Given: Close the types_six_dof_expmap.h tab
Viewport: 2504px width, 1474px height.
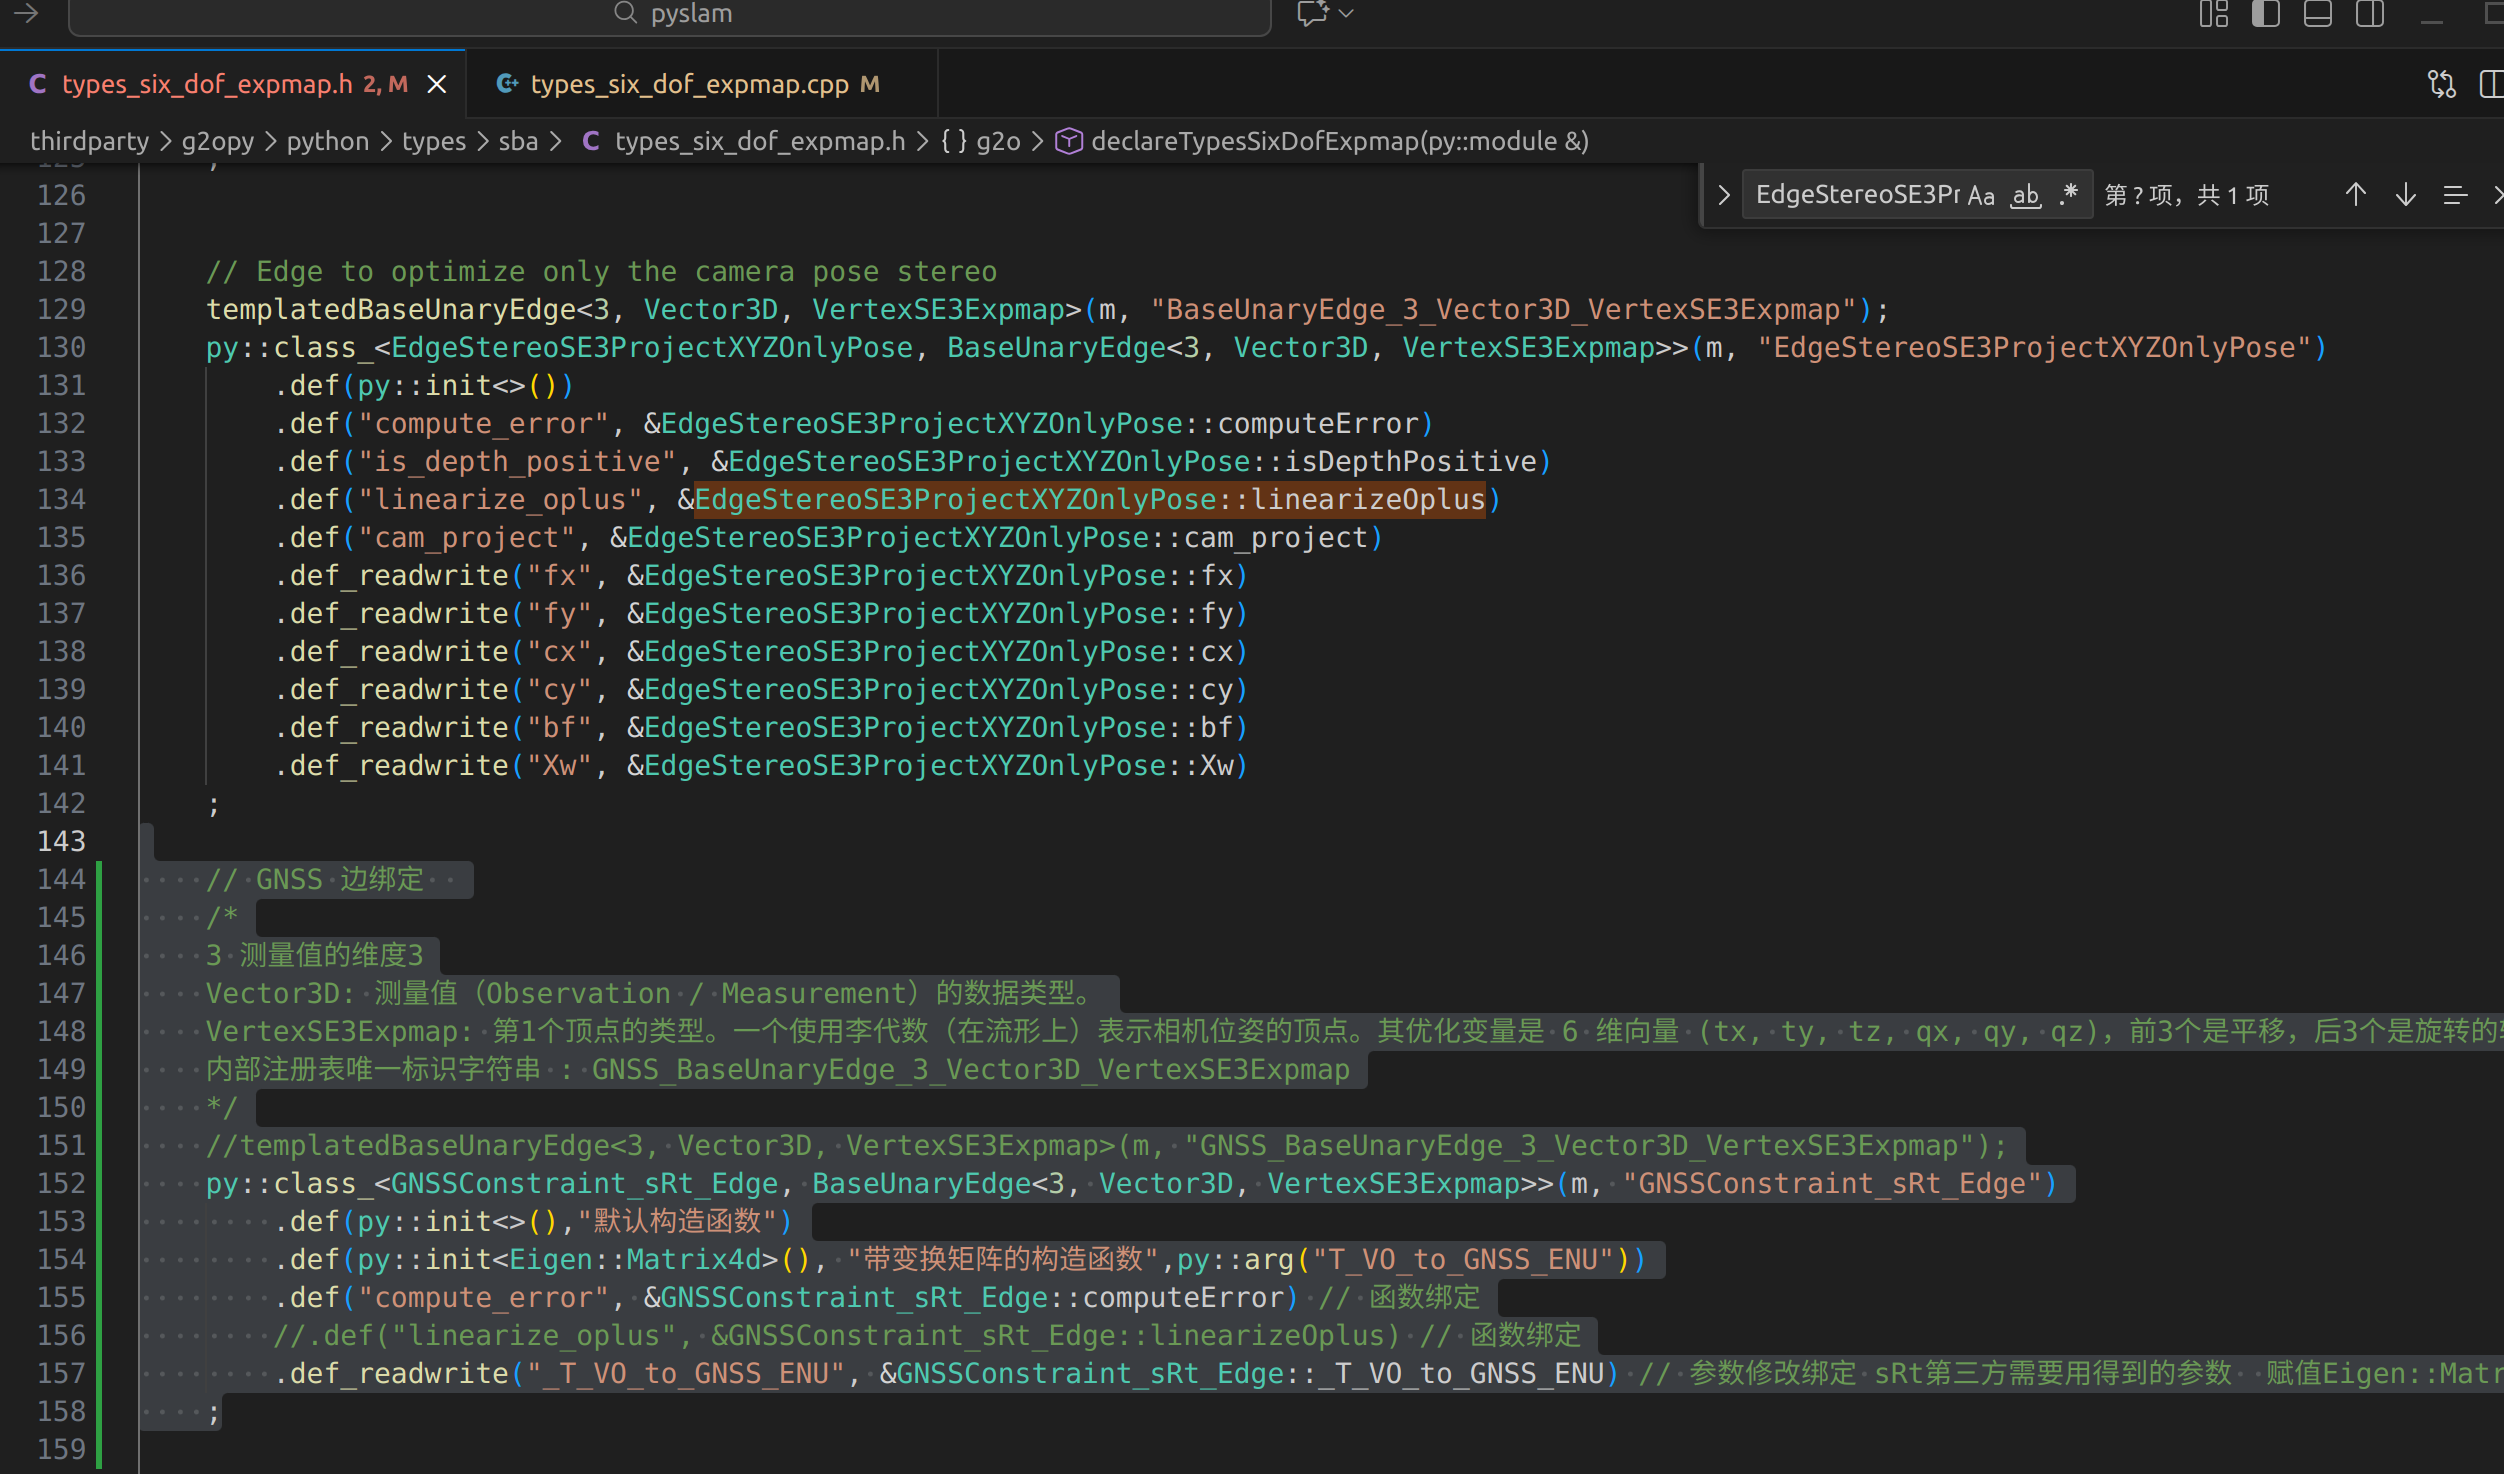Looking at the screenshot, I should tap(437, 84).
